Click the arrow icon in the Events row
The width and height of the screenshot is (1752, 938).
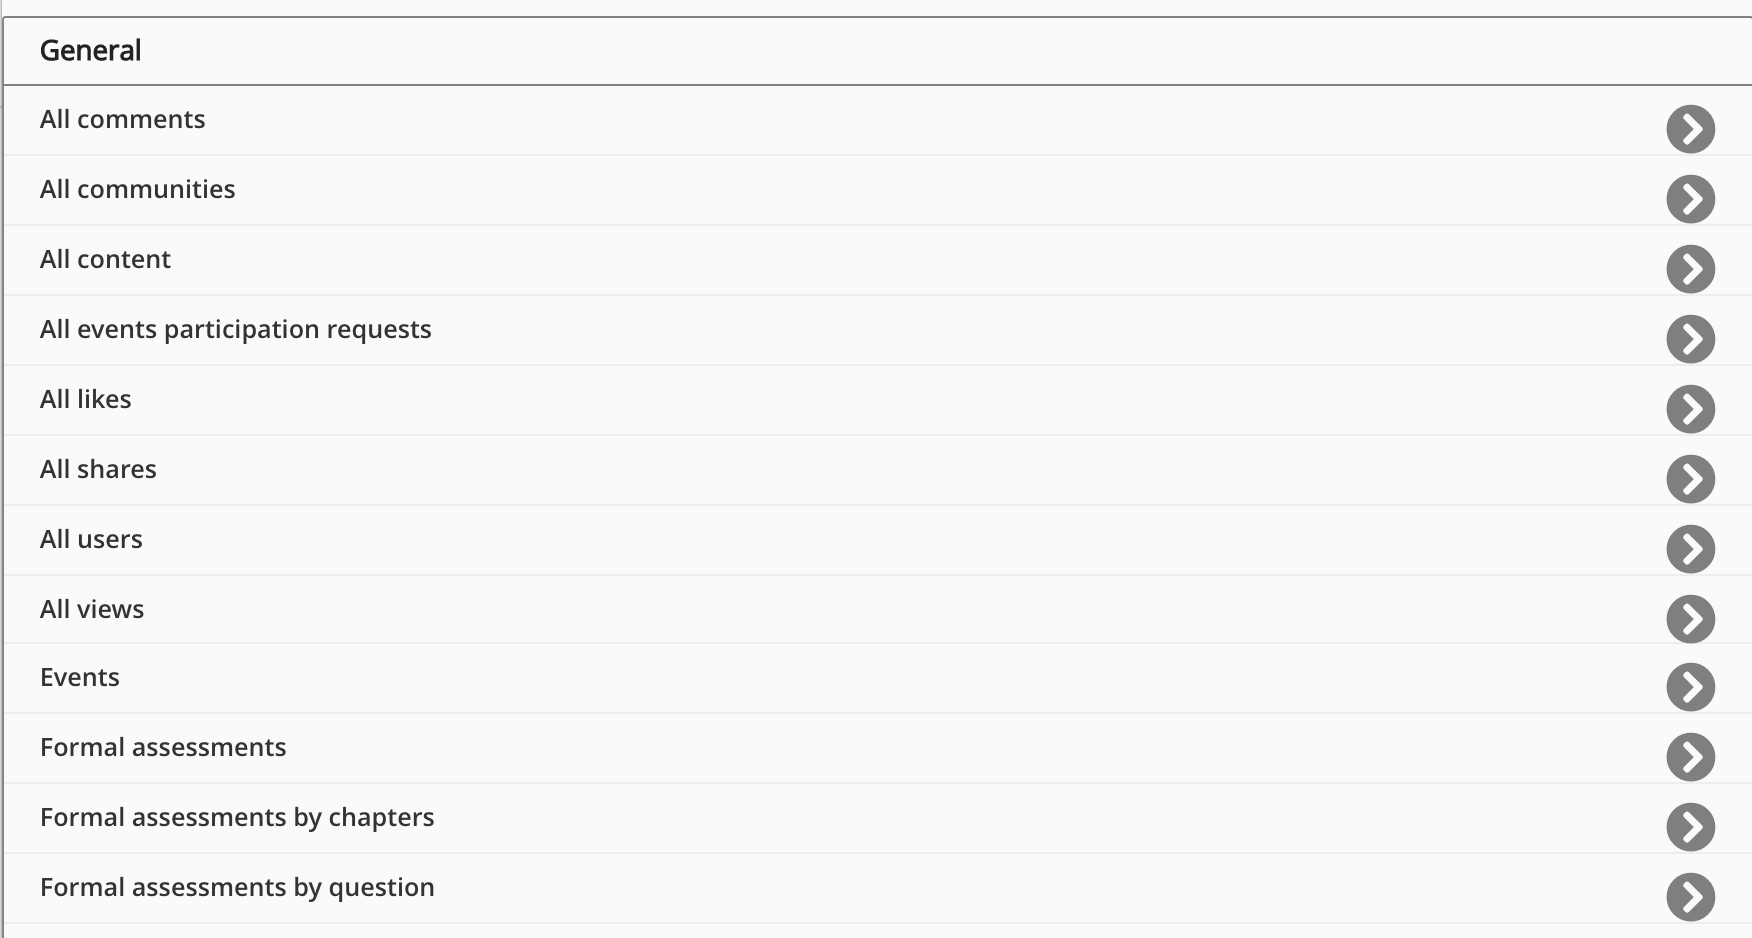[x=1690, y=687]
